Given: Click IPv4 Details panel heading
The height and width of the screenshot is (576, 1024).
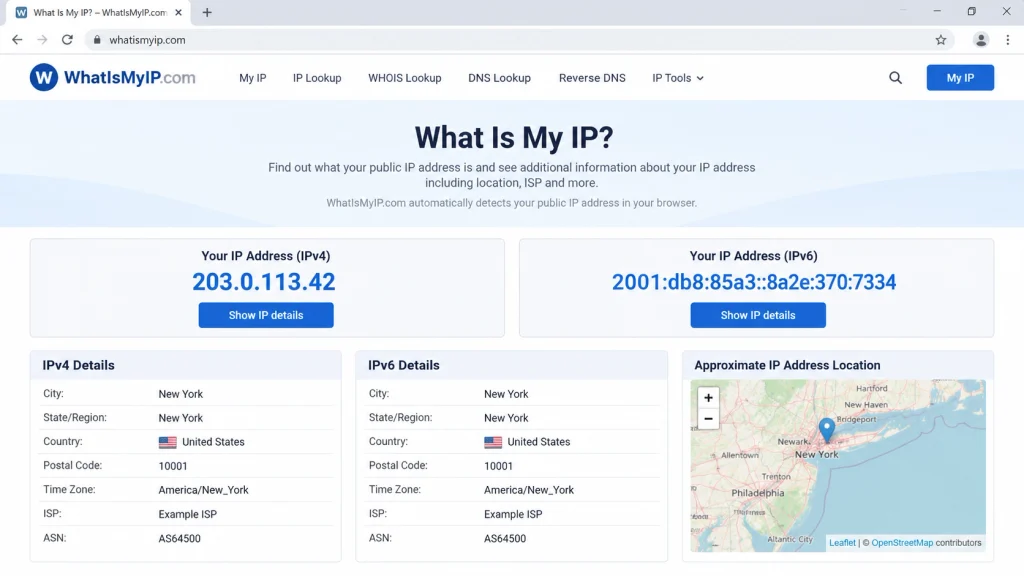Looking at the screenshot, I should pos(78,365).
